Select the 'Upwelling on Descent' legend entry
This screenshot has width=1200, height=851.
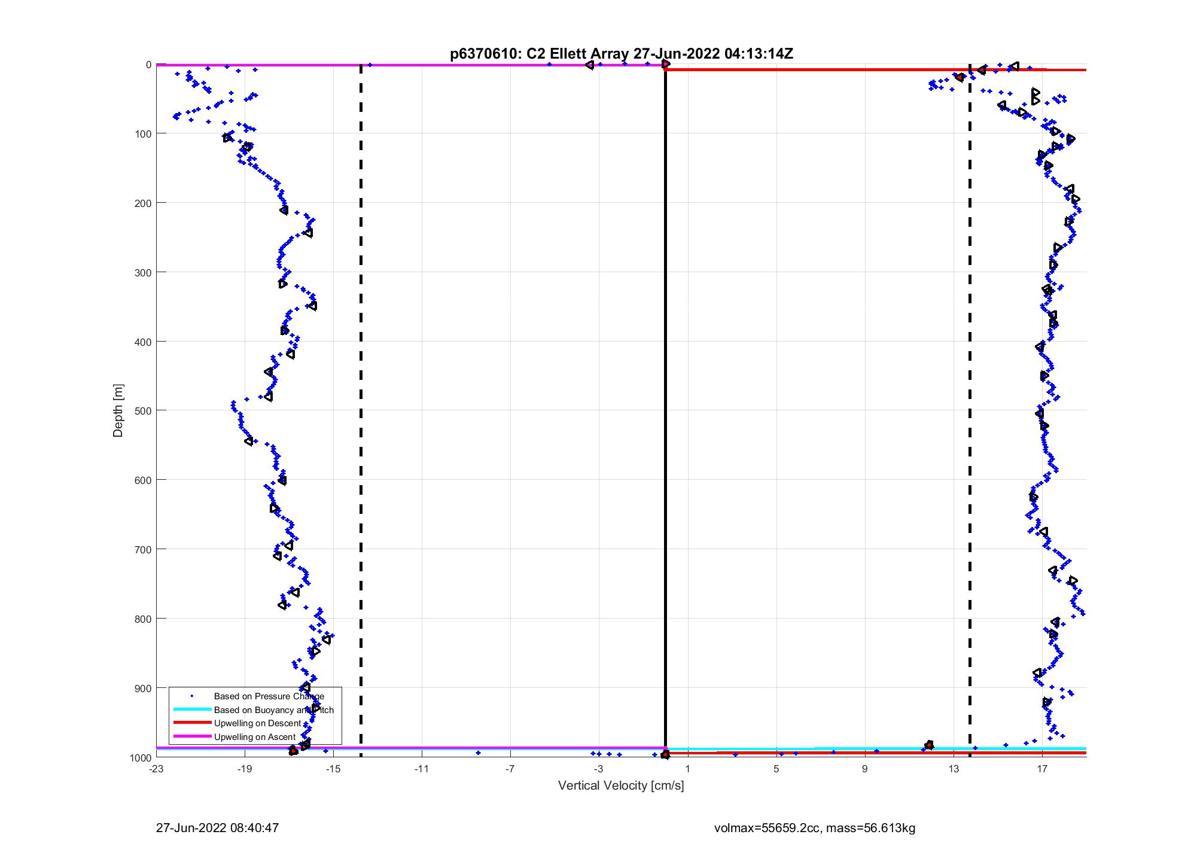click(259, 723)
